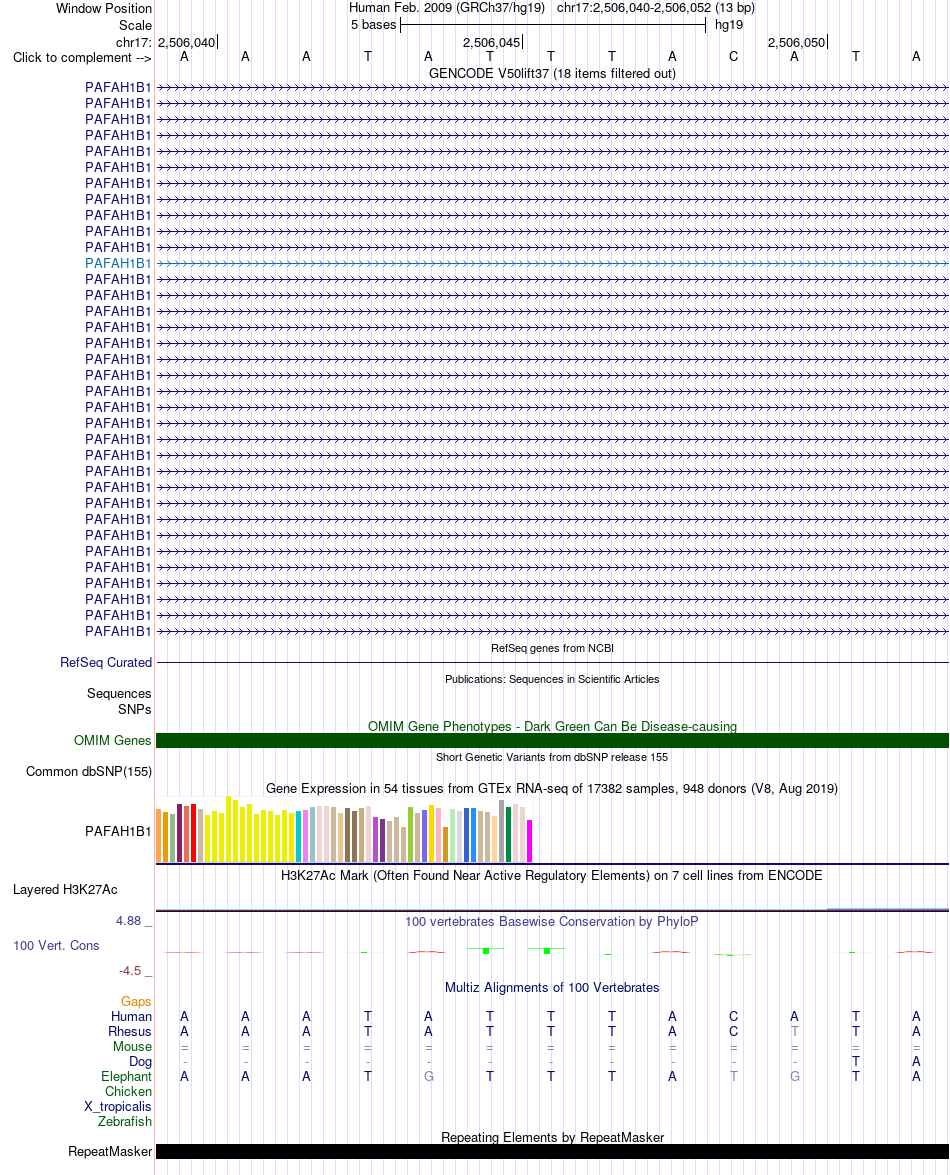Select the 'Scale' track label
The height and width of the screenshot is (1175, 950).
click(135, 25)
